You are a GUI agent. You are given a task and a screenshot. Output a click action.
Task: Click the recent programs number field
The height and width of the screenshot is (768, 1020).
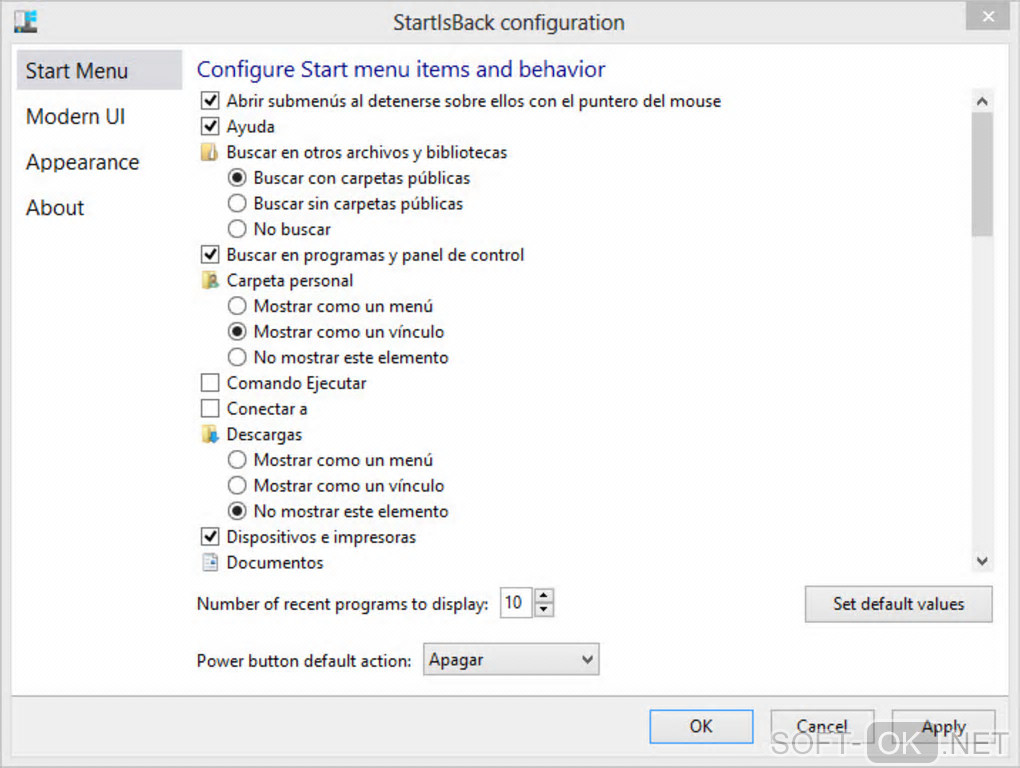tap(516, 603)
